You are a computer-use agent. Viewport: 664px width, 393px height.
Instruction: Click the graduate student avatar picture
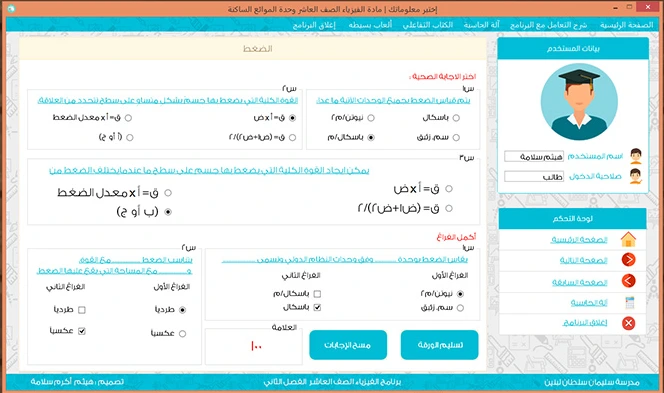[x=579, y=102]
